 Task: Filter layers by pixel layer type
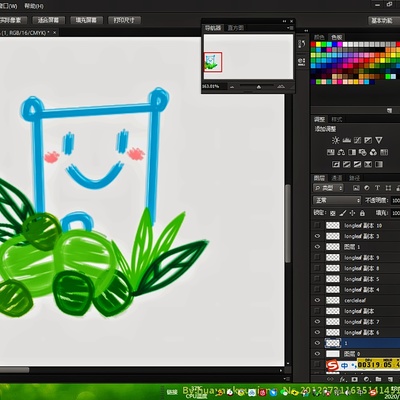coord(356,188)
